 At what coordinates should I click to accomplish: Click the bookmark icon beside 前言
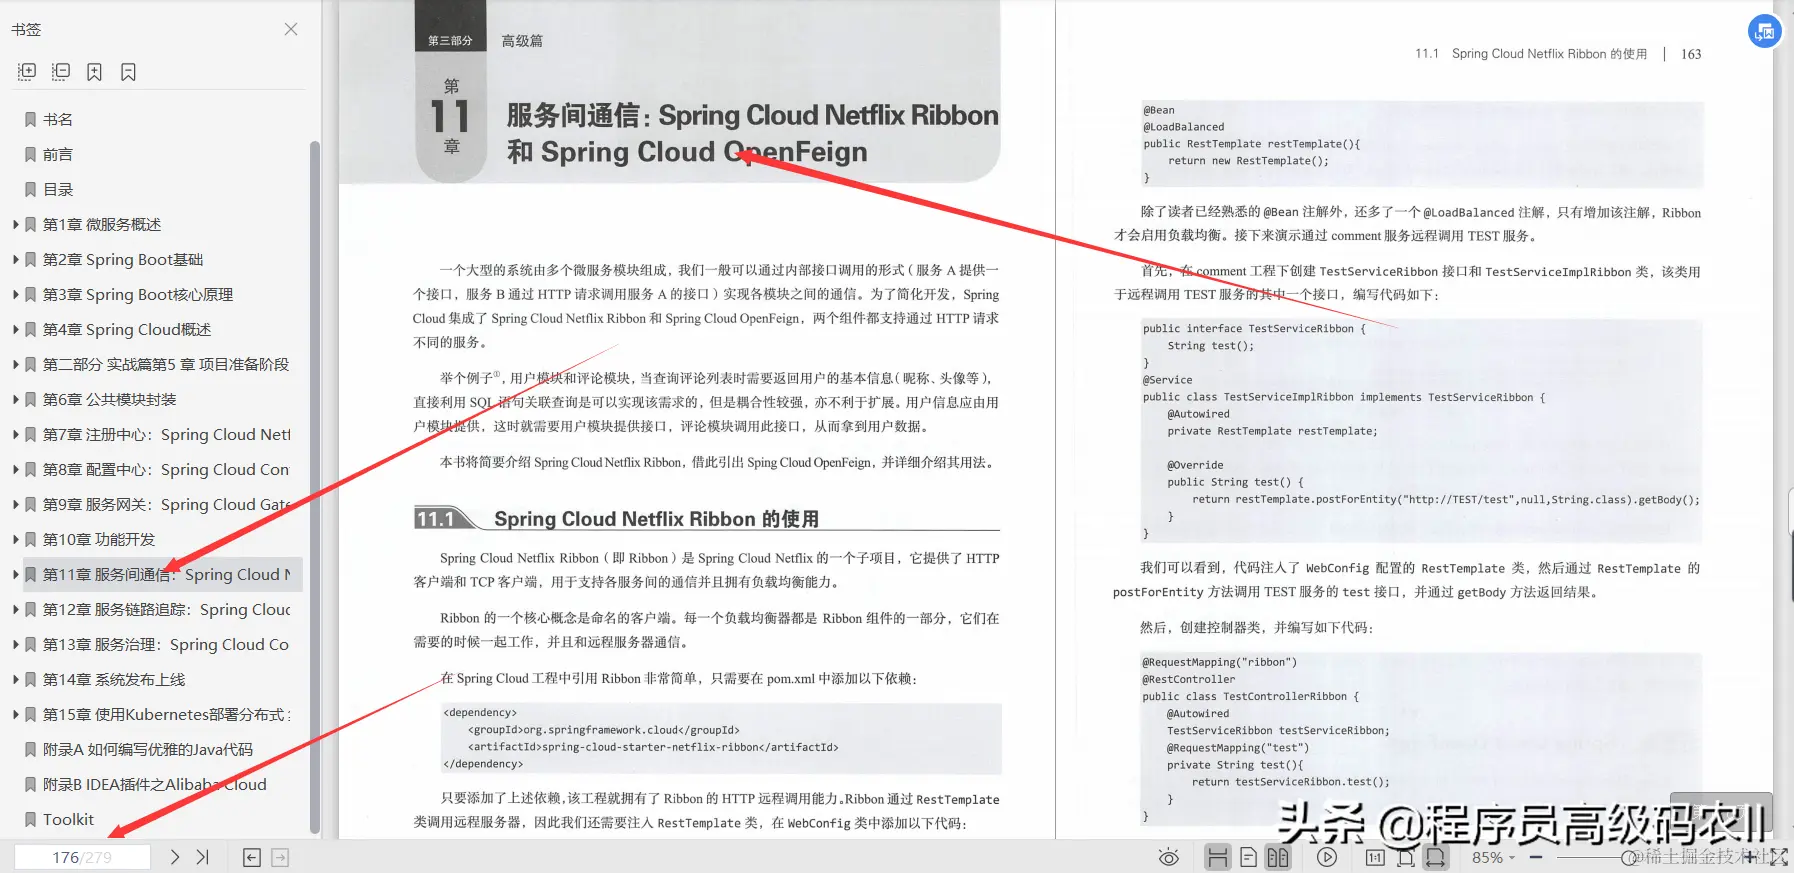pos(30,154)
